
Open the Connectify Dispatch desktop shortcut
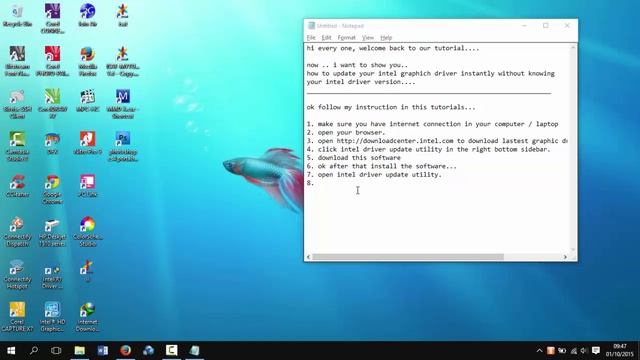coord(17,231)
